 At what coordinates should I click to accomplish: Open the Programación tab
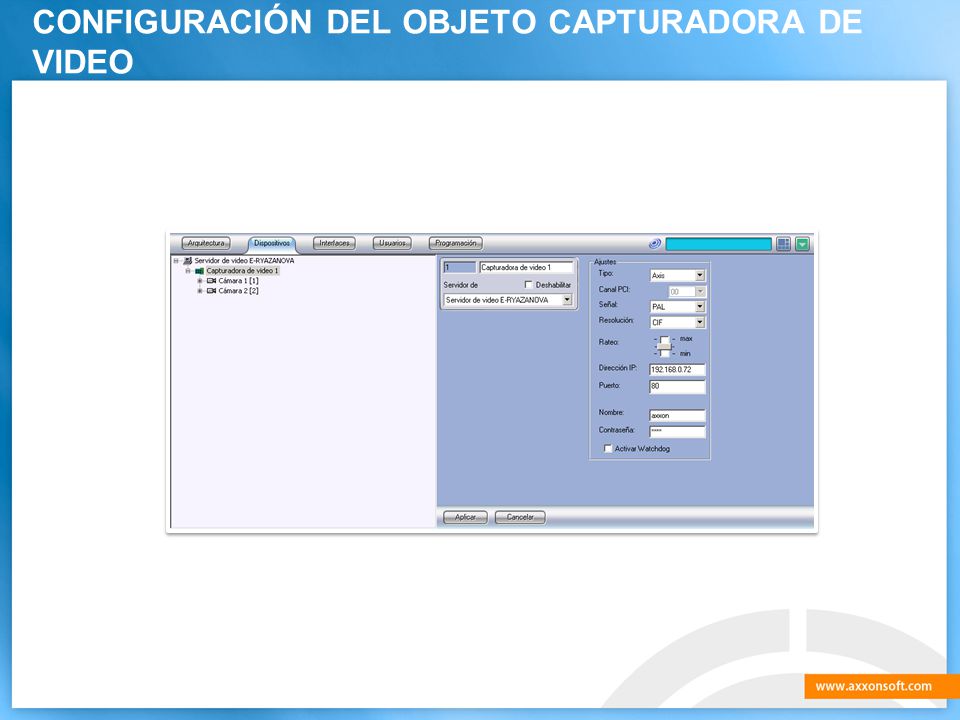[456, 243]
